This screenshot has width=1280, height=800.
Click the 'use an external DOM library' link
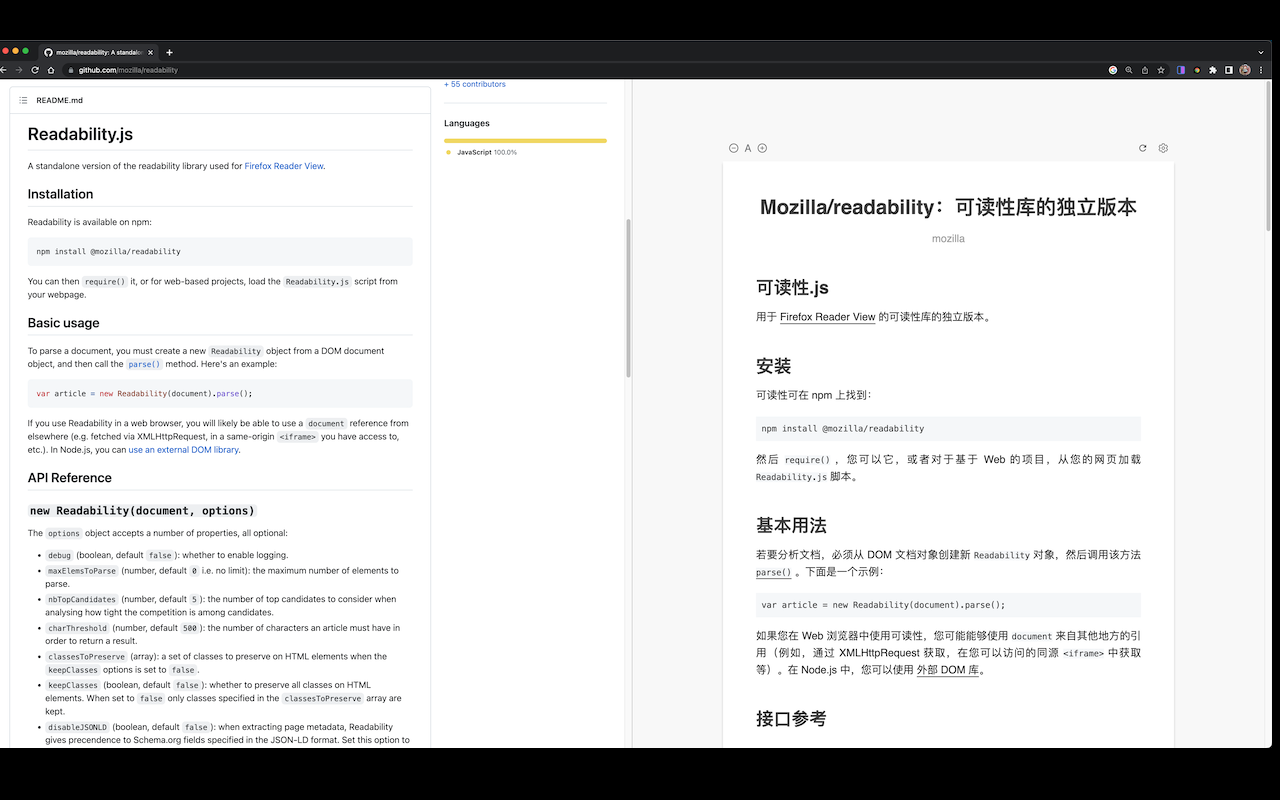183,449
